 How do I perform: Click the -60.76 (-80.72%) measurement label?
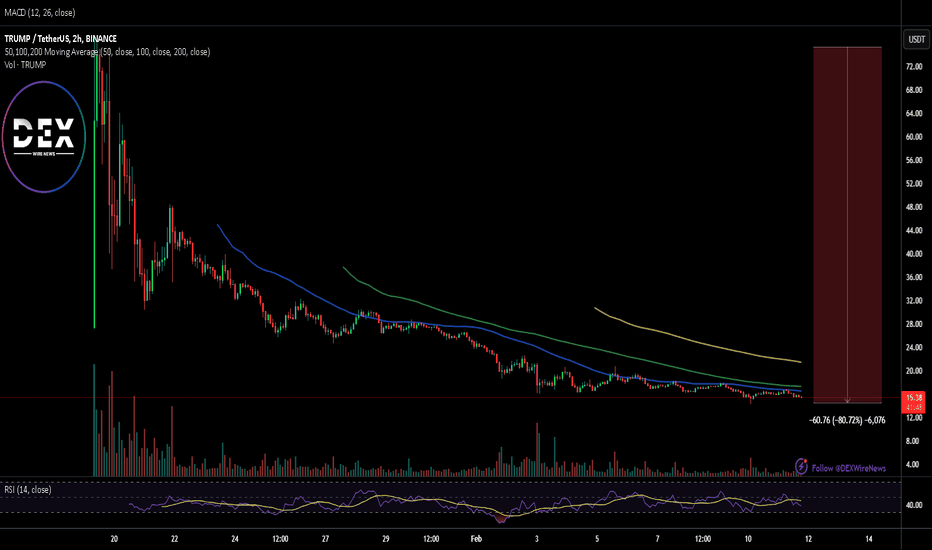[x=847, y=420]
